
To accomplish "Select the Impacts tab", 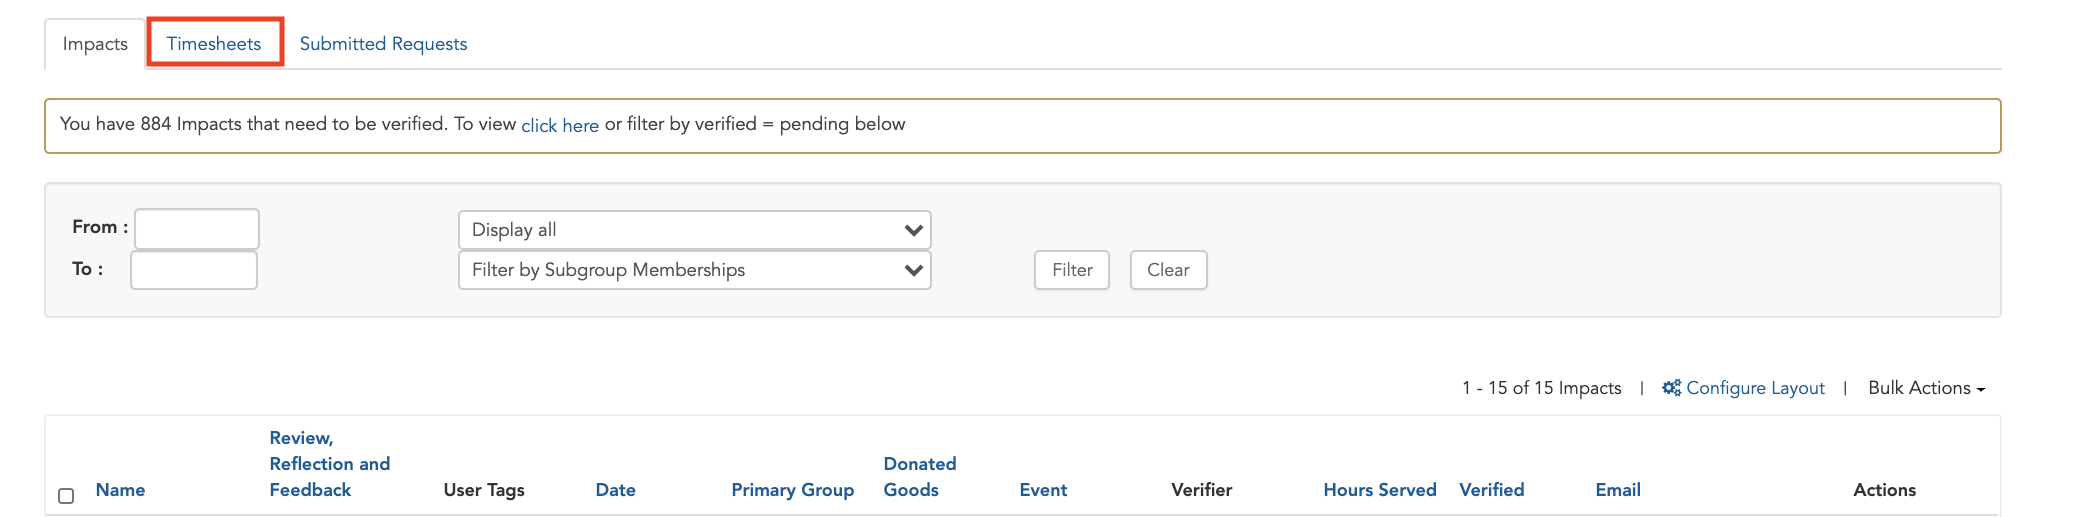I will [95, 44].
